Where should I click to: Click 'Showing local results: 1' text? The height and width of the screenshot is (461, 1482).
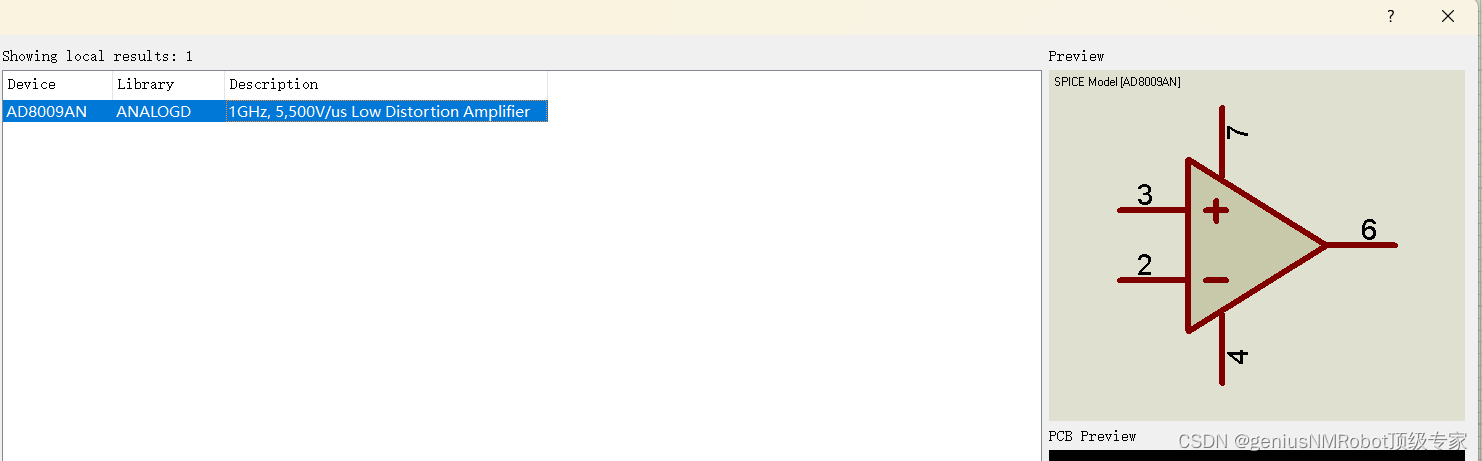tap(97, 56)
